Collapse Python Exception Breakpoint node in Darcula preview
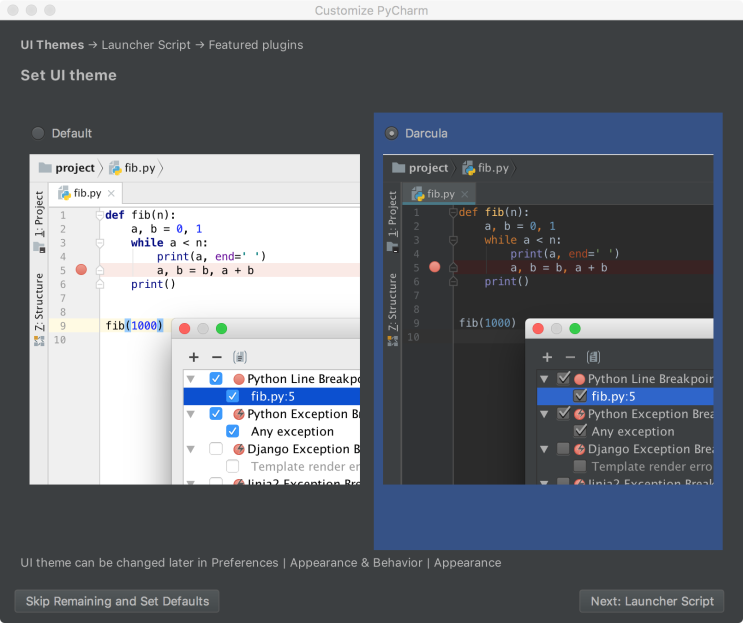743x623 pixels. click(x=544, y=414)
